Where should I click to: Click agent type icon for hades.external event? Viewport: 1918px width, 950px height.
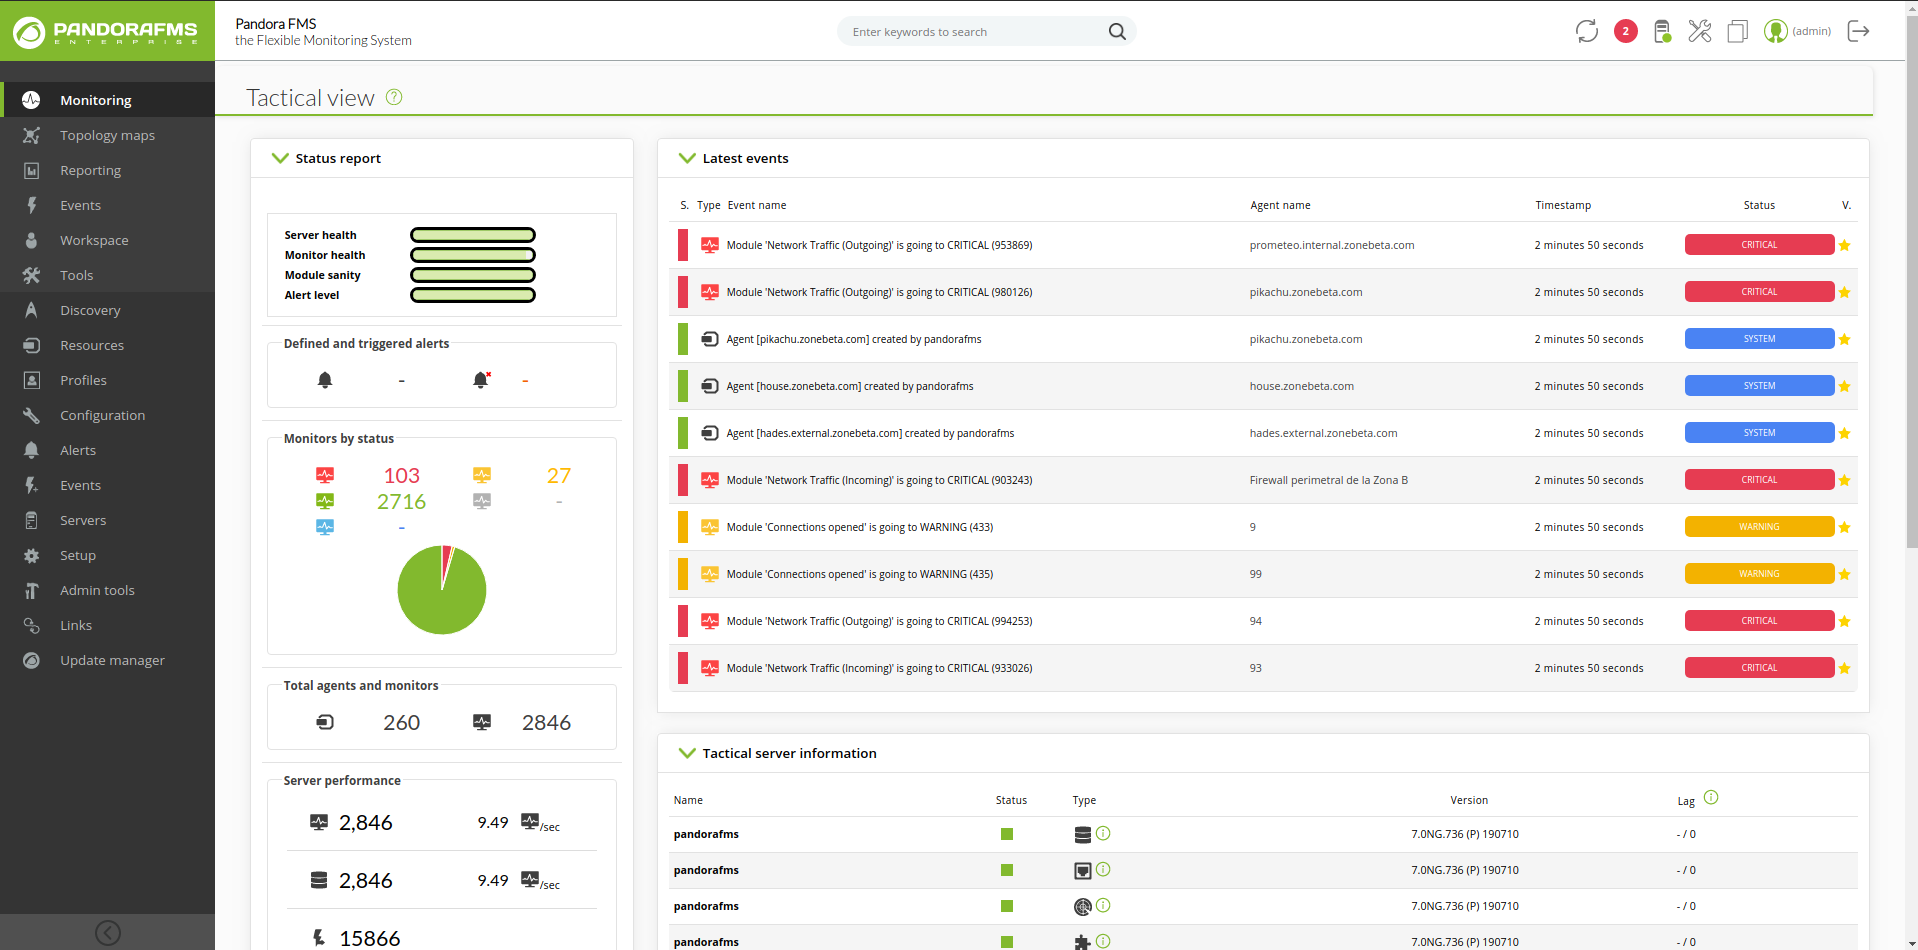[x=710, y=433]
